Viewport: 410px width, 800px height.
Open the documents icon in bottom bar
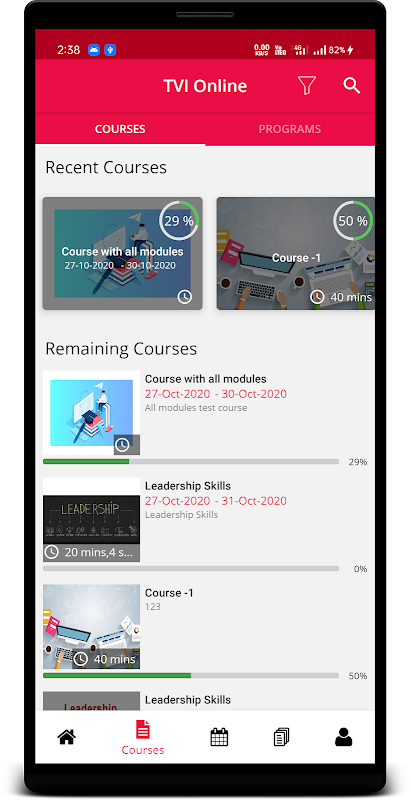click(x=281, y=737)
